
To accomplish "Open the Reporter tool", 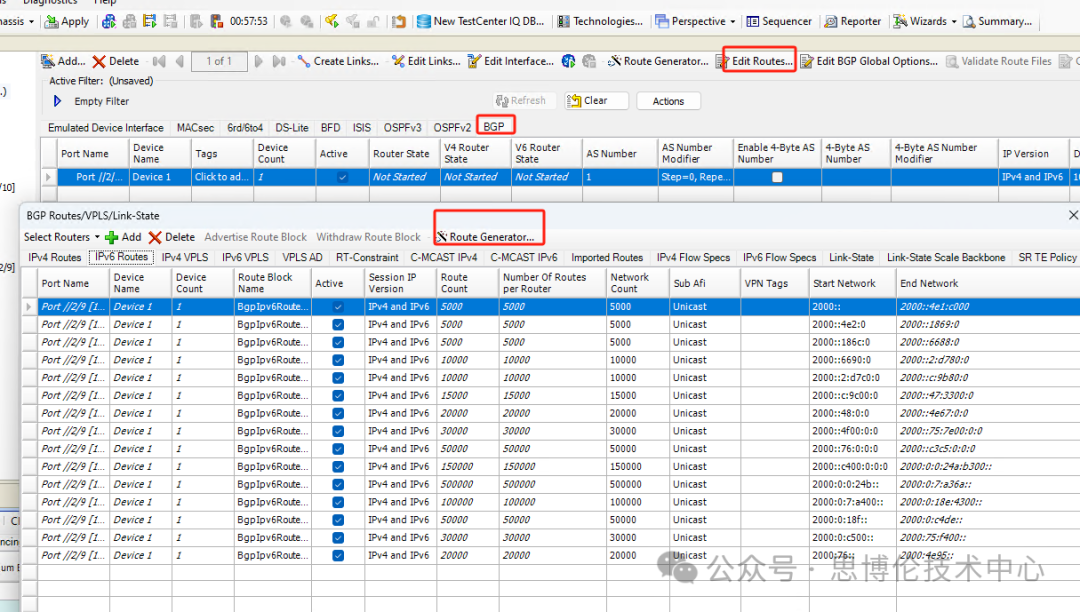I will [x=853, y=21].
